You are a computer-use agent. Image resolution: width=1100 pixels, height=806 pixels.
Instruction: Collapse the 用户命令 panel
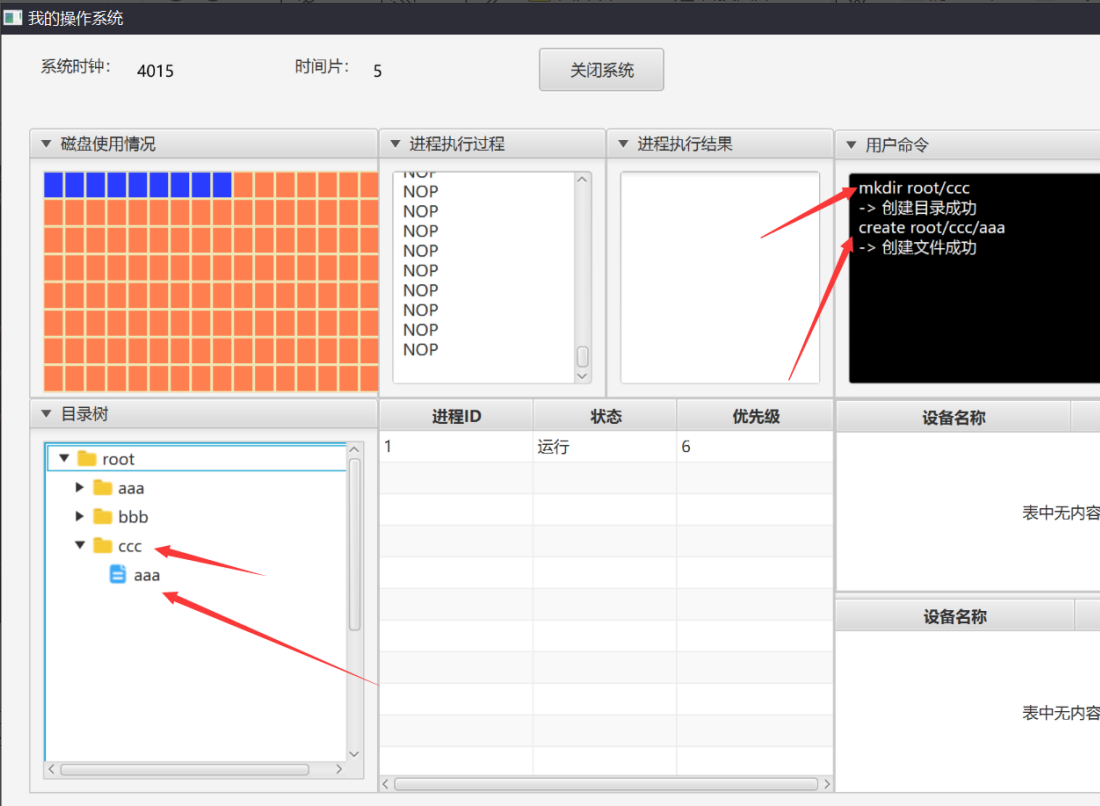[851, 145]
